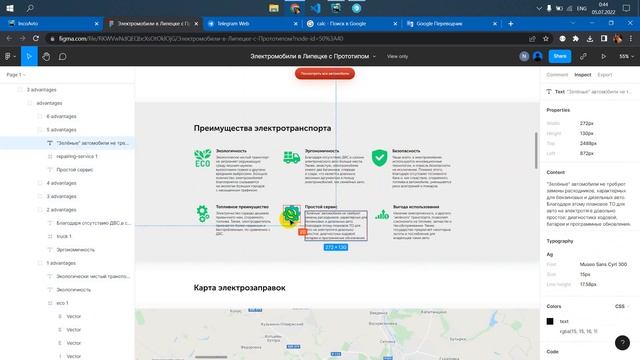
Task: Select the Comment tool in the toolbar
Action: (x=62, y=56)
